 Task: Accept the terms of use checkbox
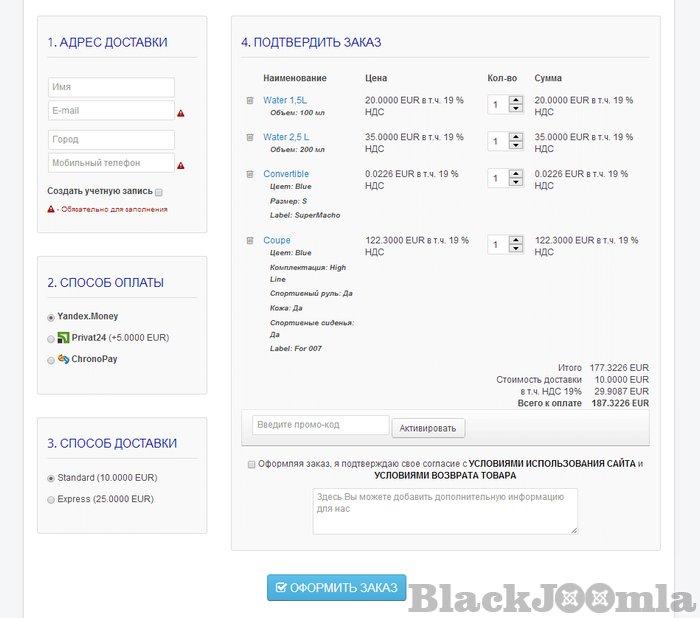[x=250, y=464]
